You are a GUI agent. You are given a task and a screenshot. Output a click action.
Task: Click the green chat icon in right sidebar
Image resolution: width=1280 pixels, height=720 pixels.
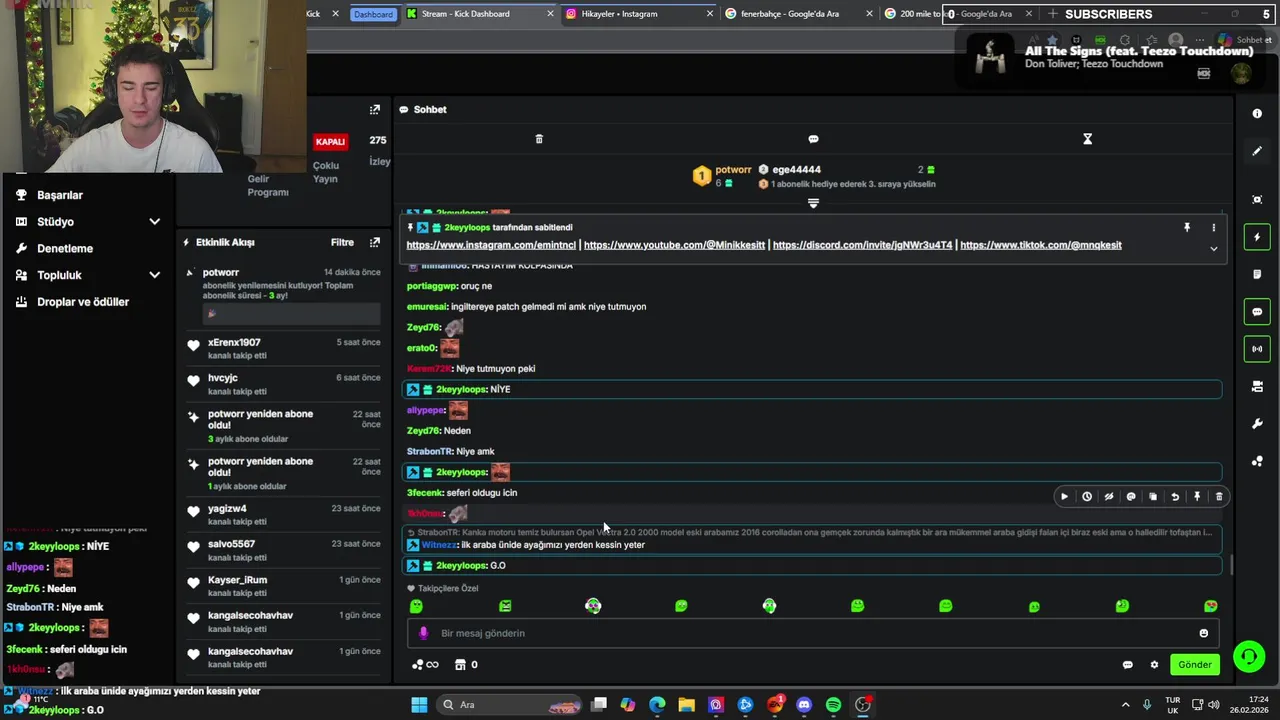click(x=1257, y=312)
